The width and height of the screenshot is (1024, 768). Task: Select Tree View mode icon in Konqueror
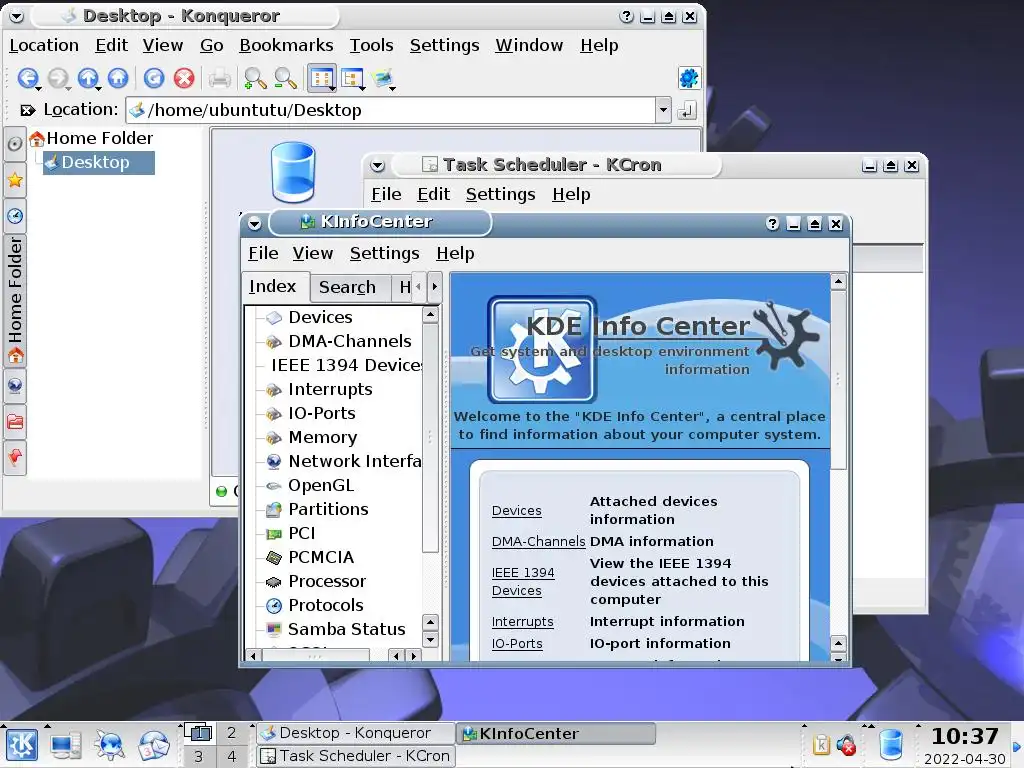353,79
